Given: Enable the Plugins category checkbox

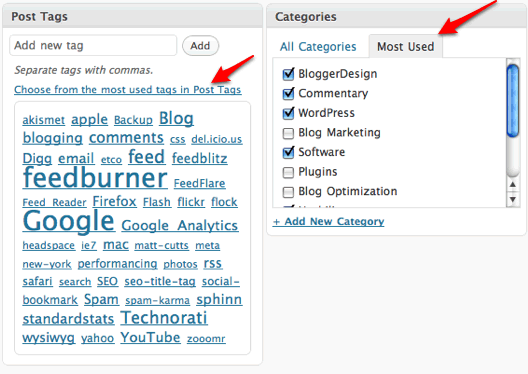Looking at the screenshot, I should click(x=288, y=172).
